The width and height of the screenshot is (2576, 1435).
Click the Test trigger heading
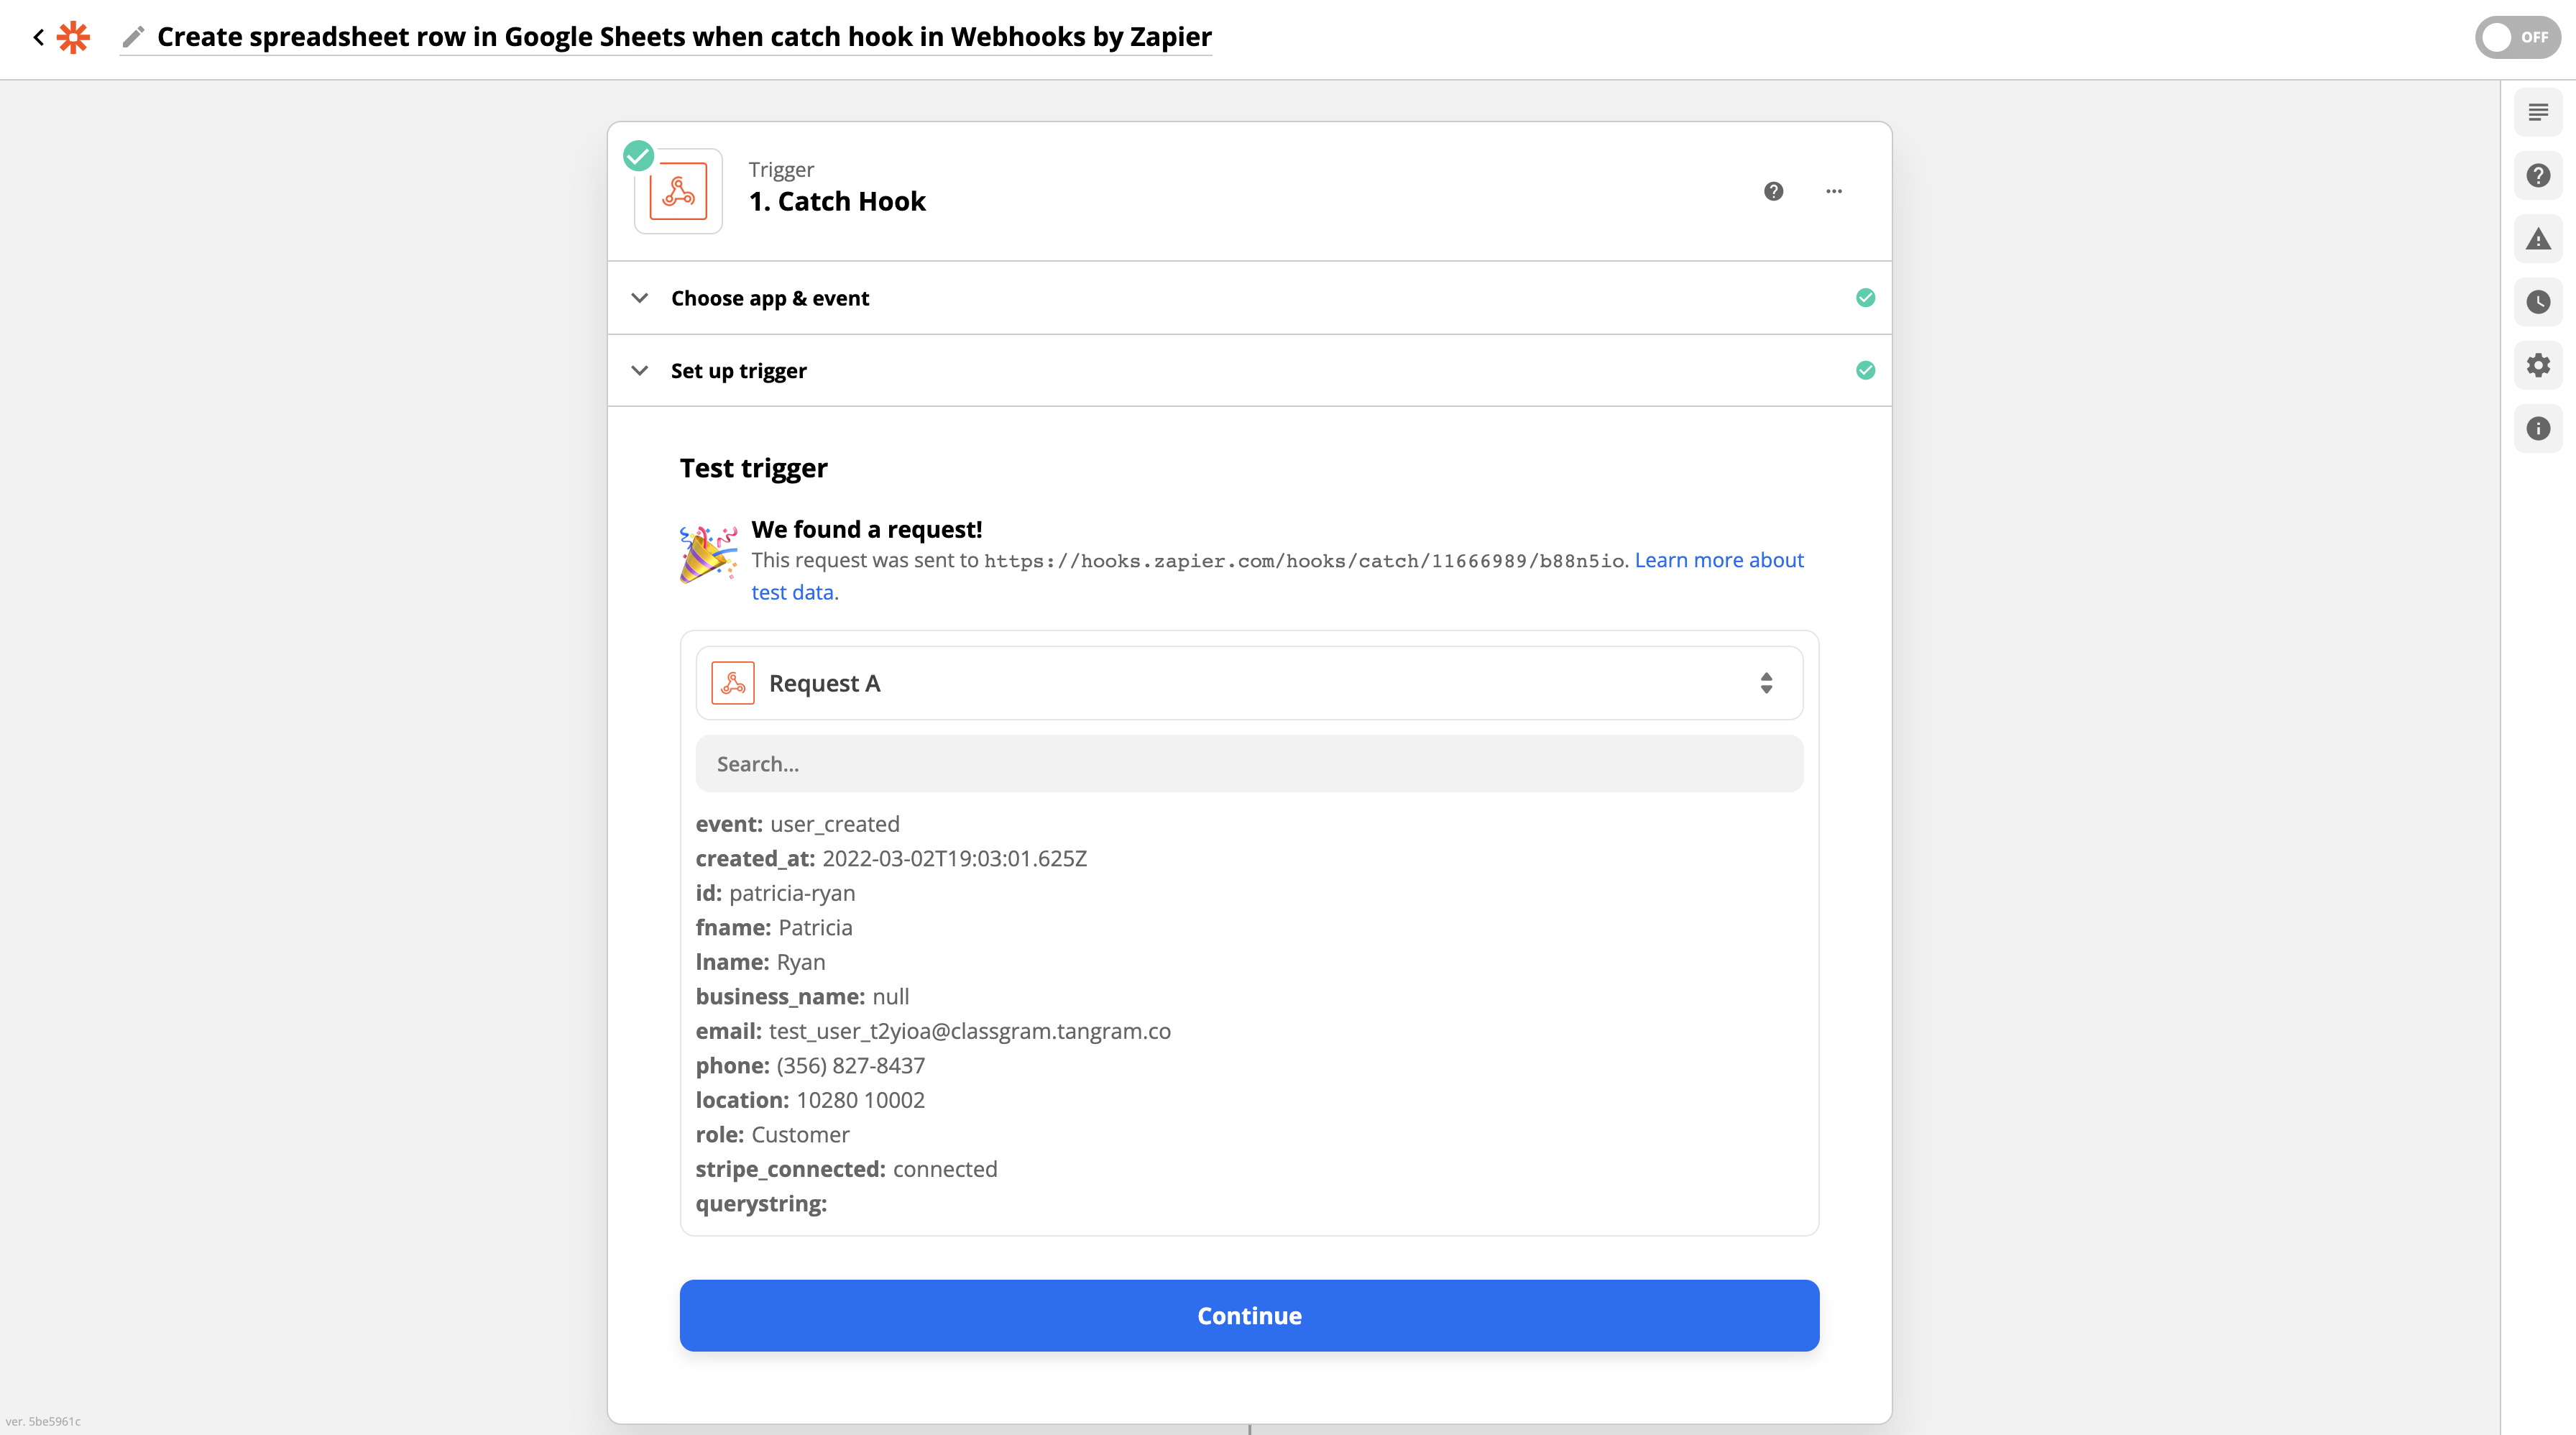[753, 468]
